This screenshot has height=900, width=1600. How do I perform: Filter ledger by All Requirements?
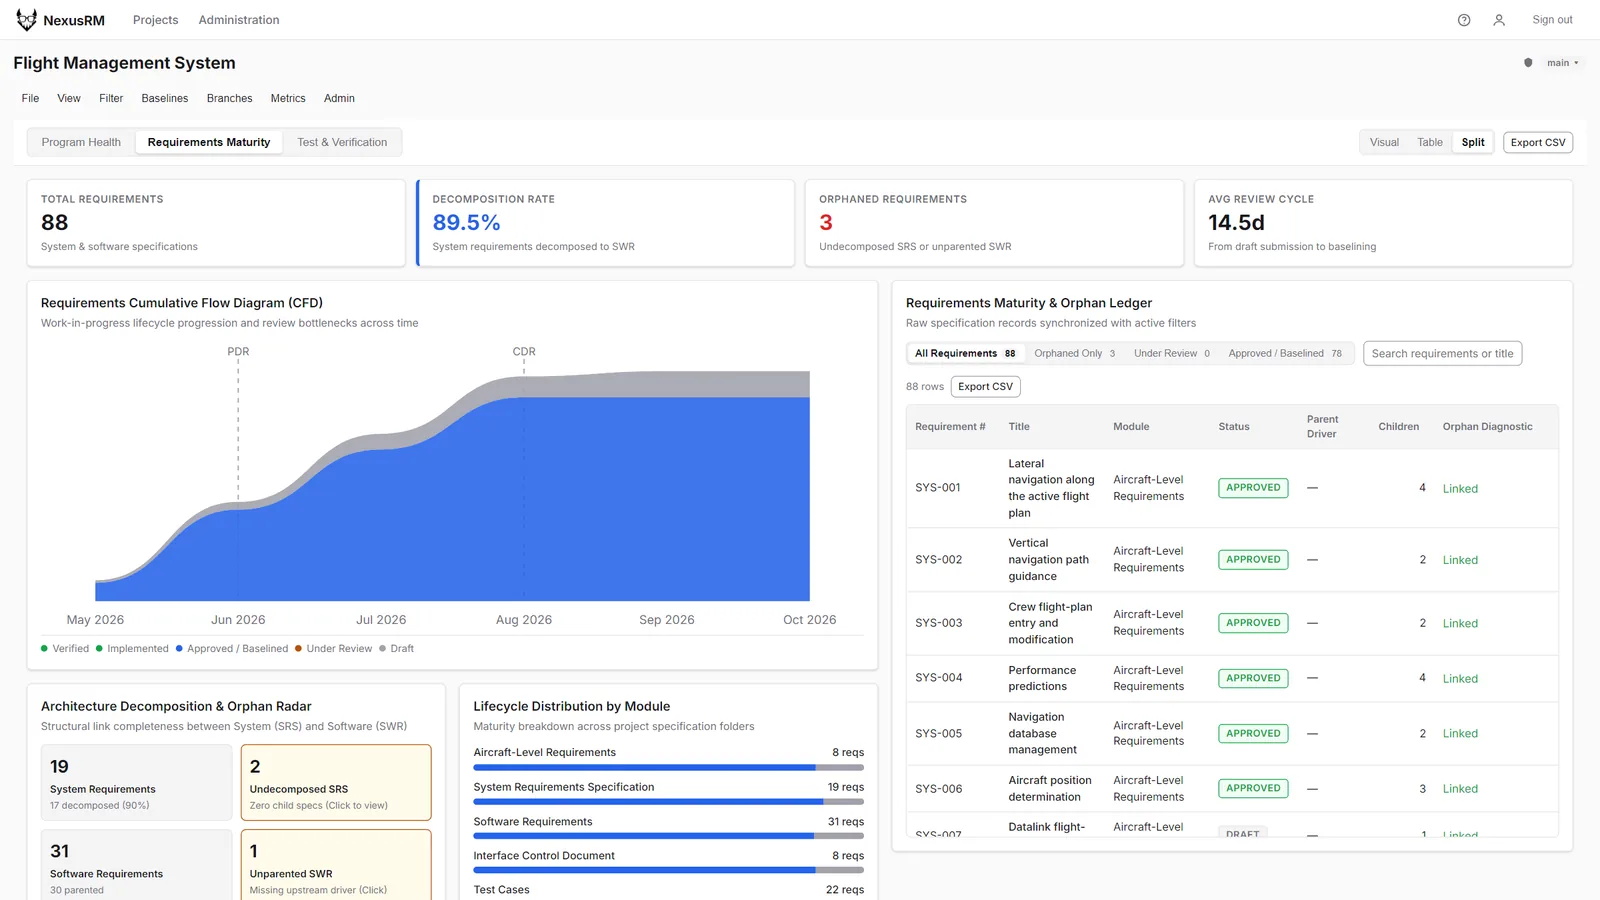pos(965,353)
